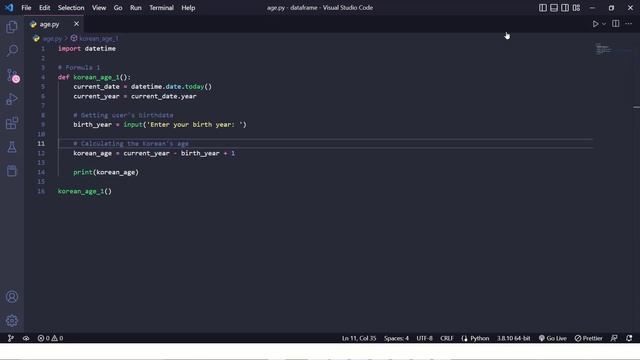Open the File menu
This screenshot has height=360, width=640.
click(x=26, y=8)
